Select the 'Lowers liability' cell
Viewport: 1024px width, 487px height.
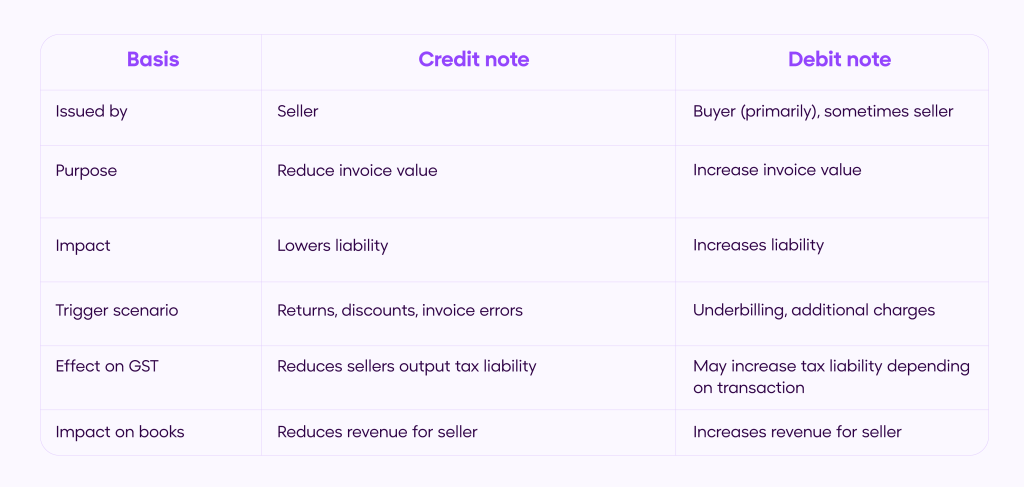pos(332,245)
